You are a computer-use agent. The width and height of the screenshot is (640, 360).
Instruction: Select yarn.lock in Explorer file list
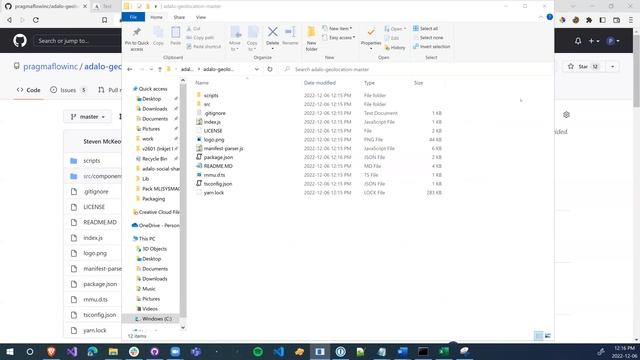click(x=214, y=193)
